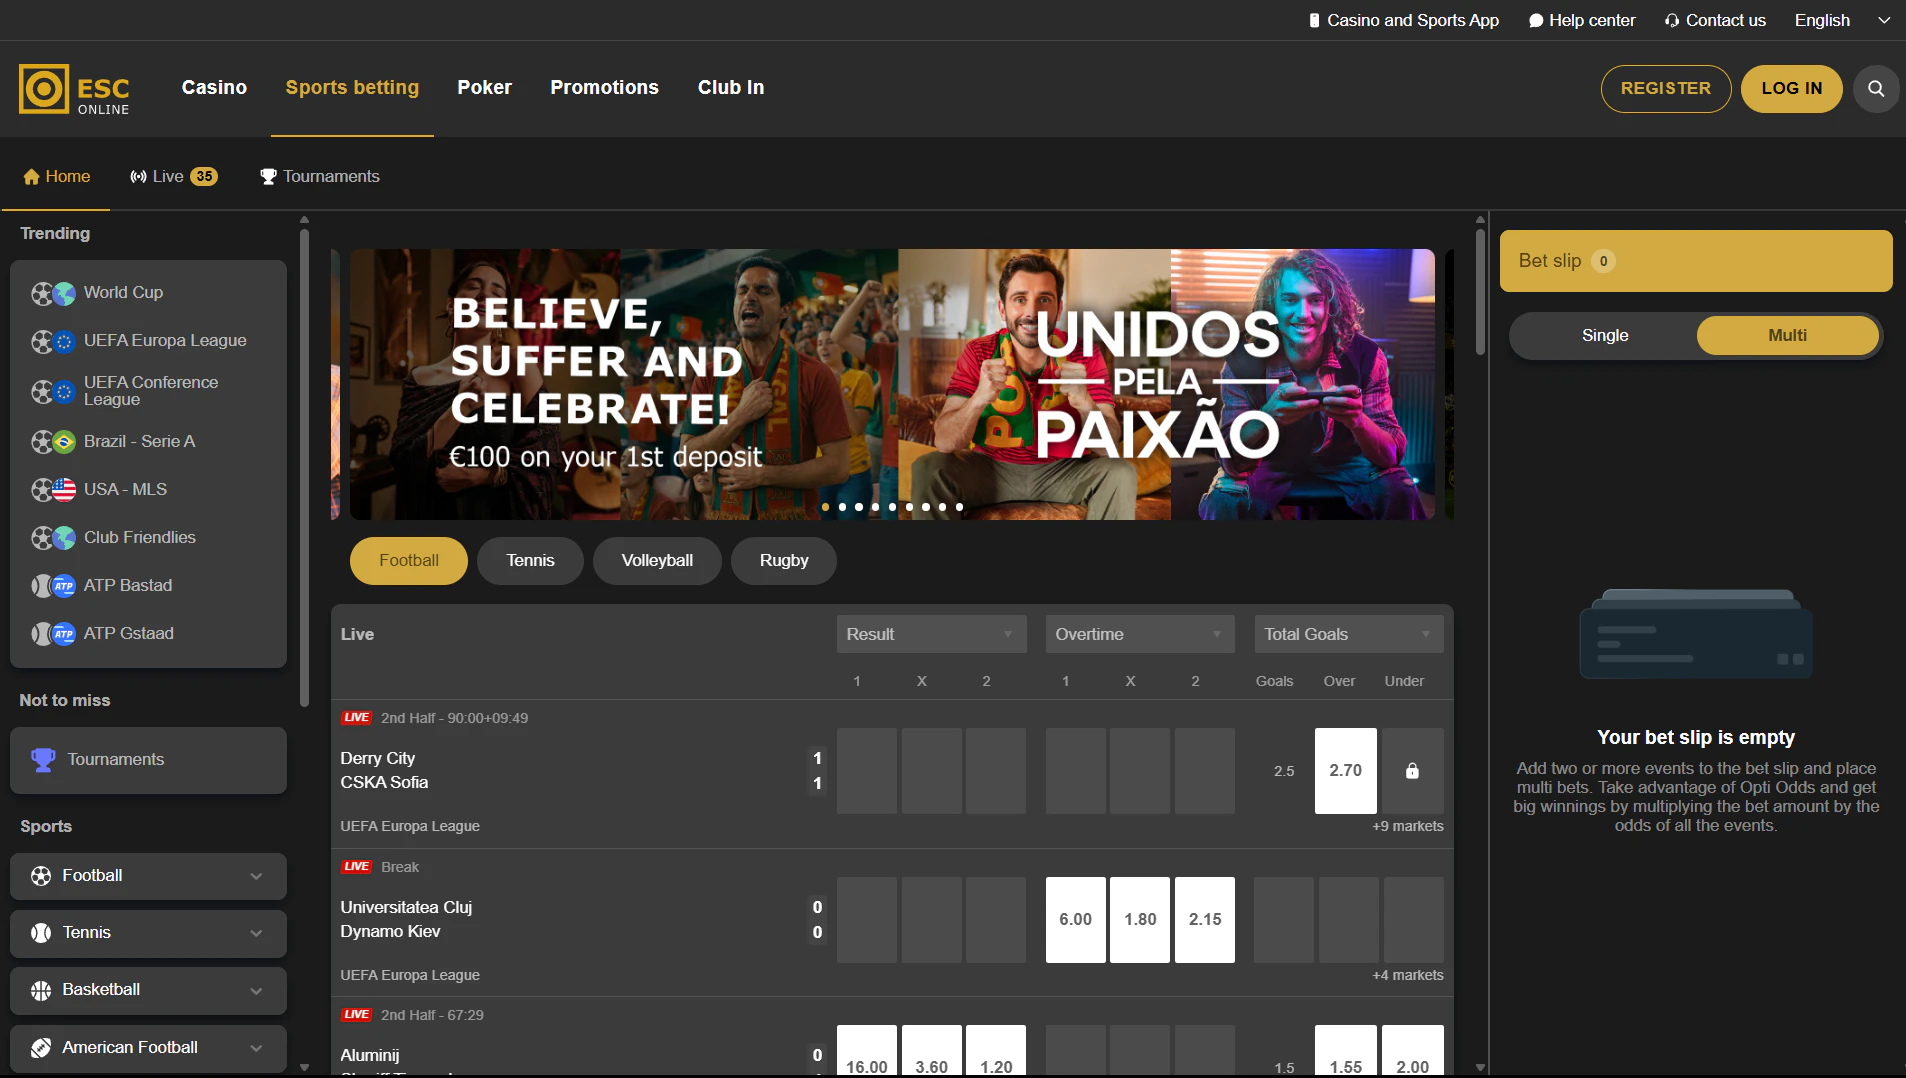Click the main content vertical scrollbar
This screenshot has width=1906, height=1078.
1480,293
